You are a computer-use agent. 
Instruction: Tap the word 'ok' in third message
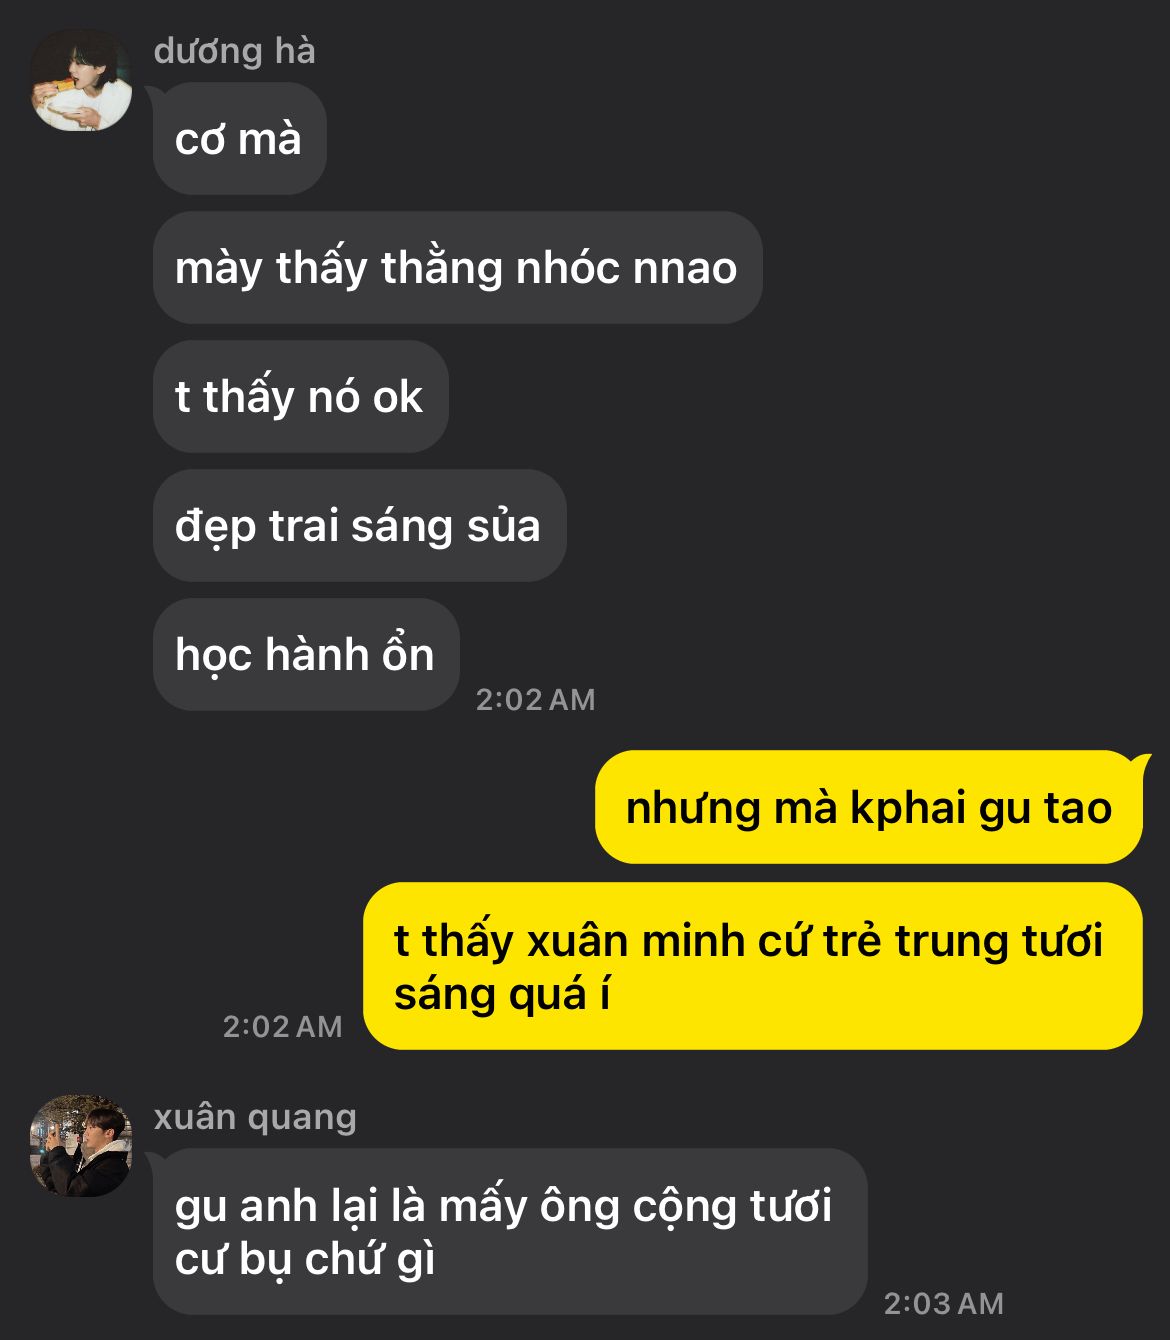click(x=397, y=398)
